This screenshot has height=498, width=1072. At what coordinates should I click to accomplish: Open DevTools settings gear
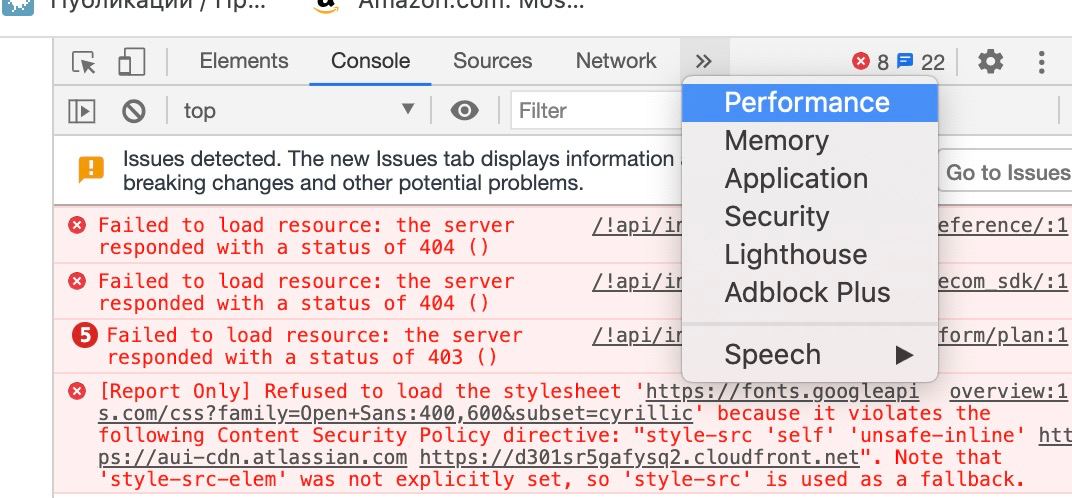[990, 62]
